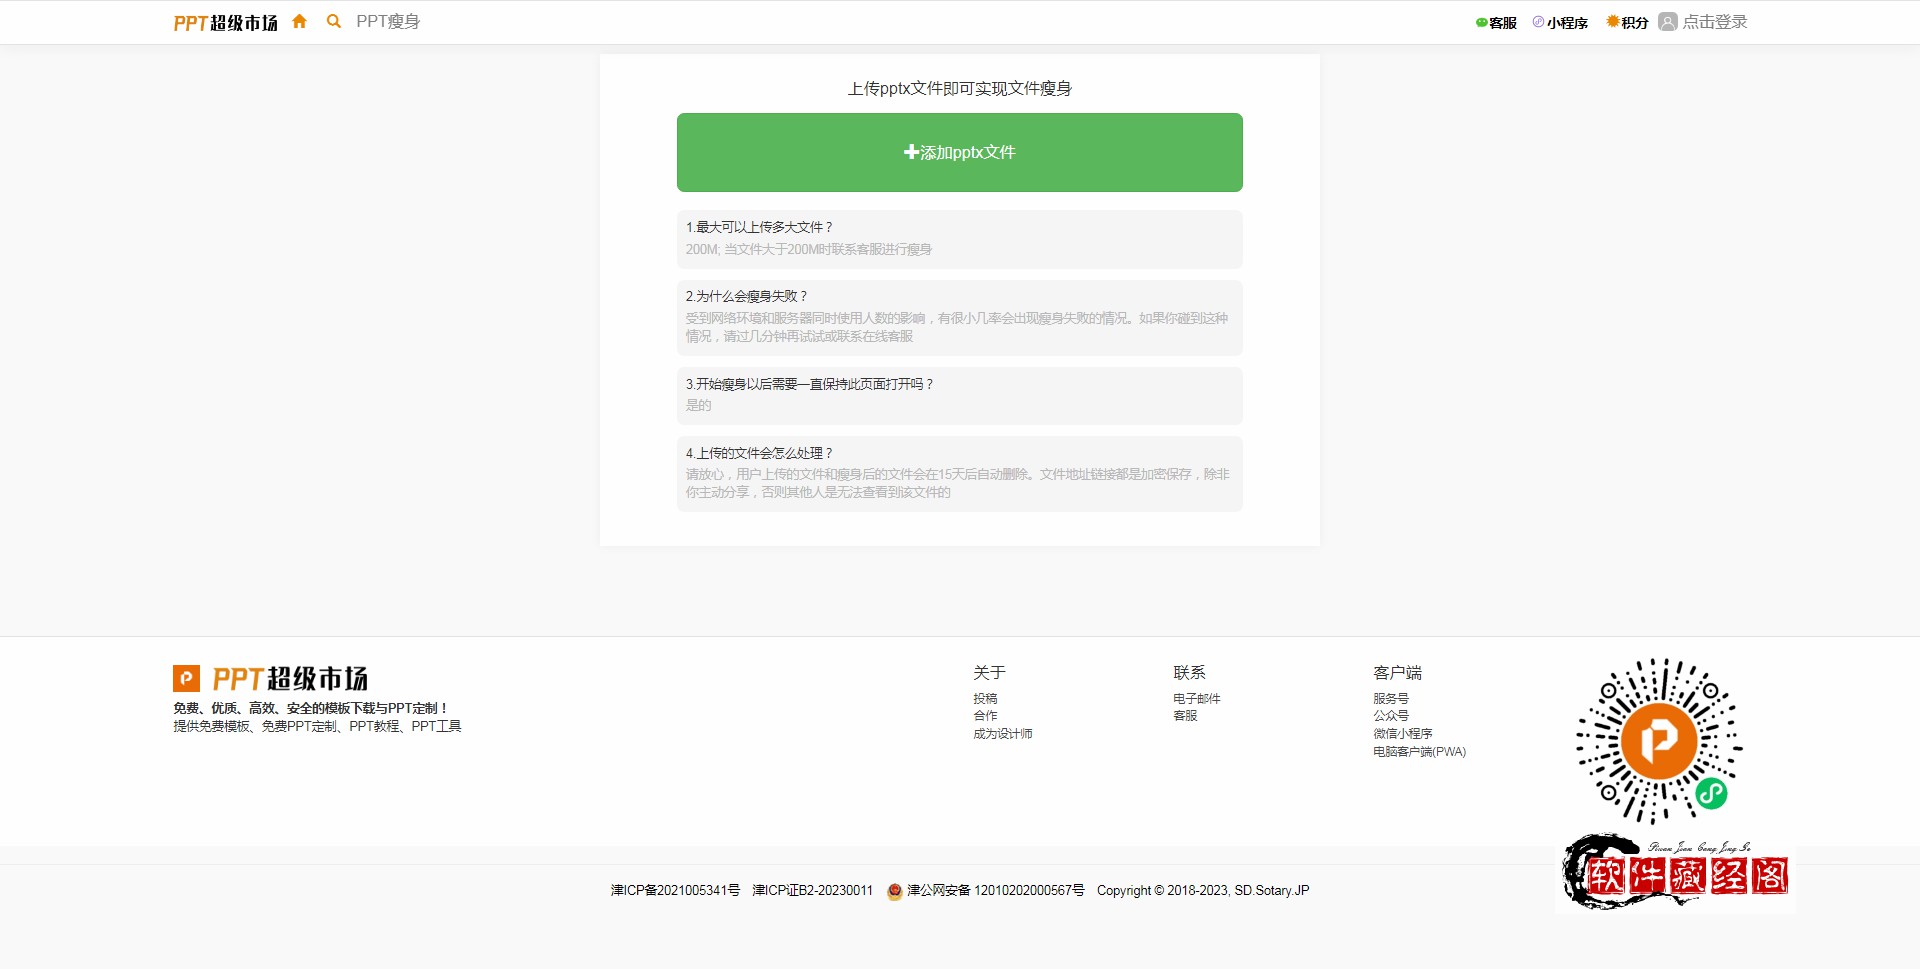Screen dimensions: 1920x969
Task: Open 电脑客户端(PWA) under 客户端
Action: click(1419, 751)
